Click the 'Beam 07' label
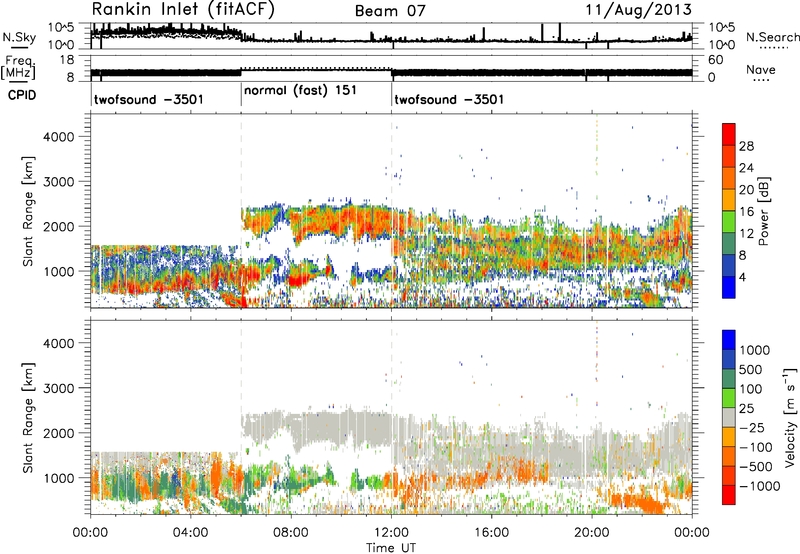 (390, 11)
